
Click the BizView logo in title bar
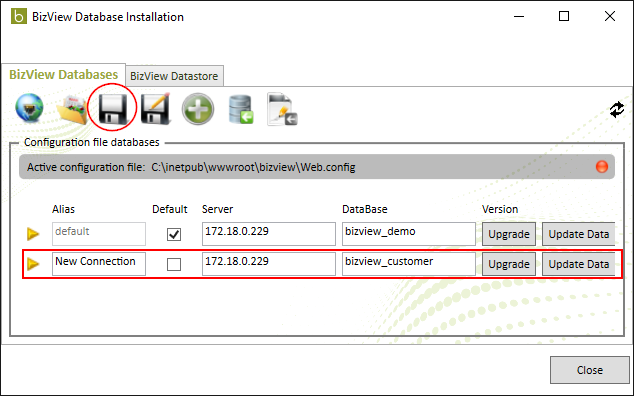(x=19, y=17)
